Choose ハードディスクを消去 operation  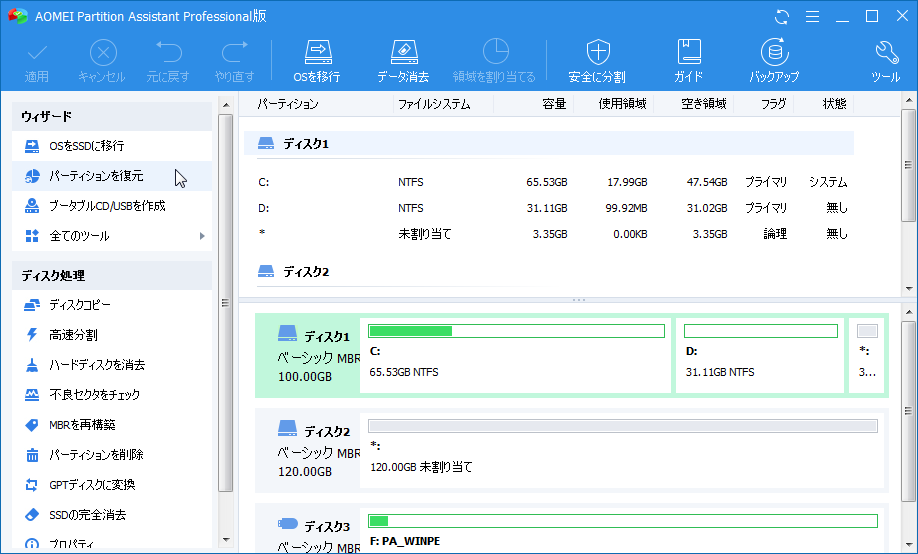point(112,365)
